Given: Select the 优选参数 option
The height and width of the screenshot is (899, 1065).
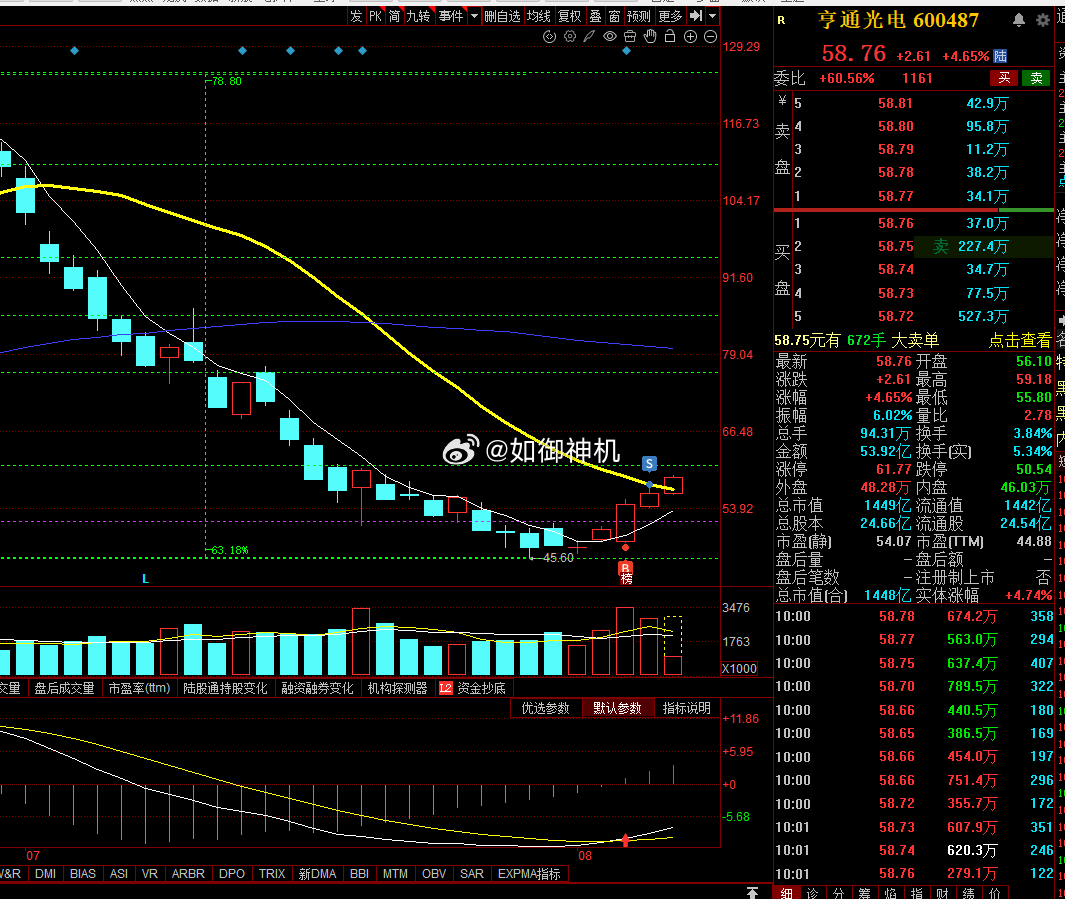Looking at the screenshot, I should [545, 708].
